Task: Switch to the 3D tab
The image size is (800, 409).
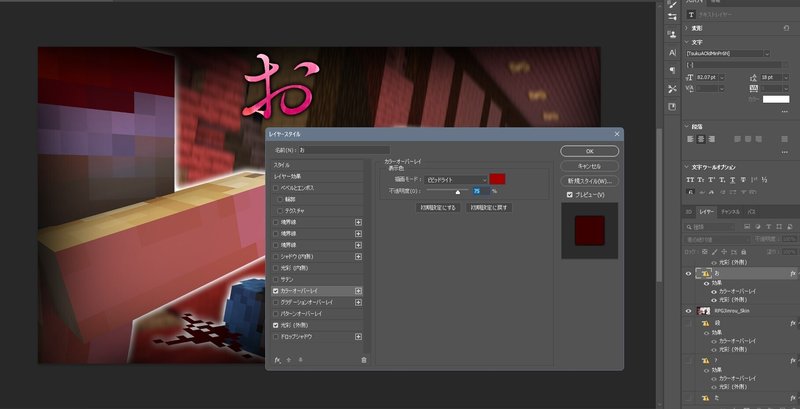Action: pos(688,212)
